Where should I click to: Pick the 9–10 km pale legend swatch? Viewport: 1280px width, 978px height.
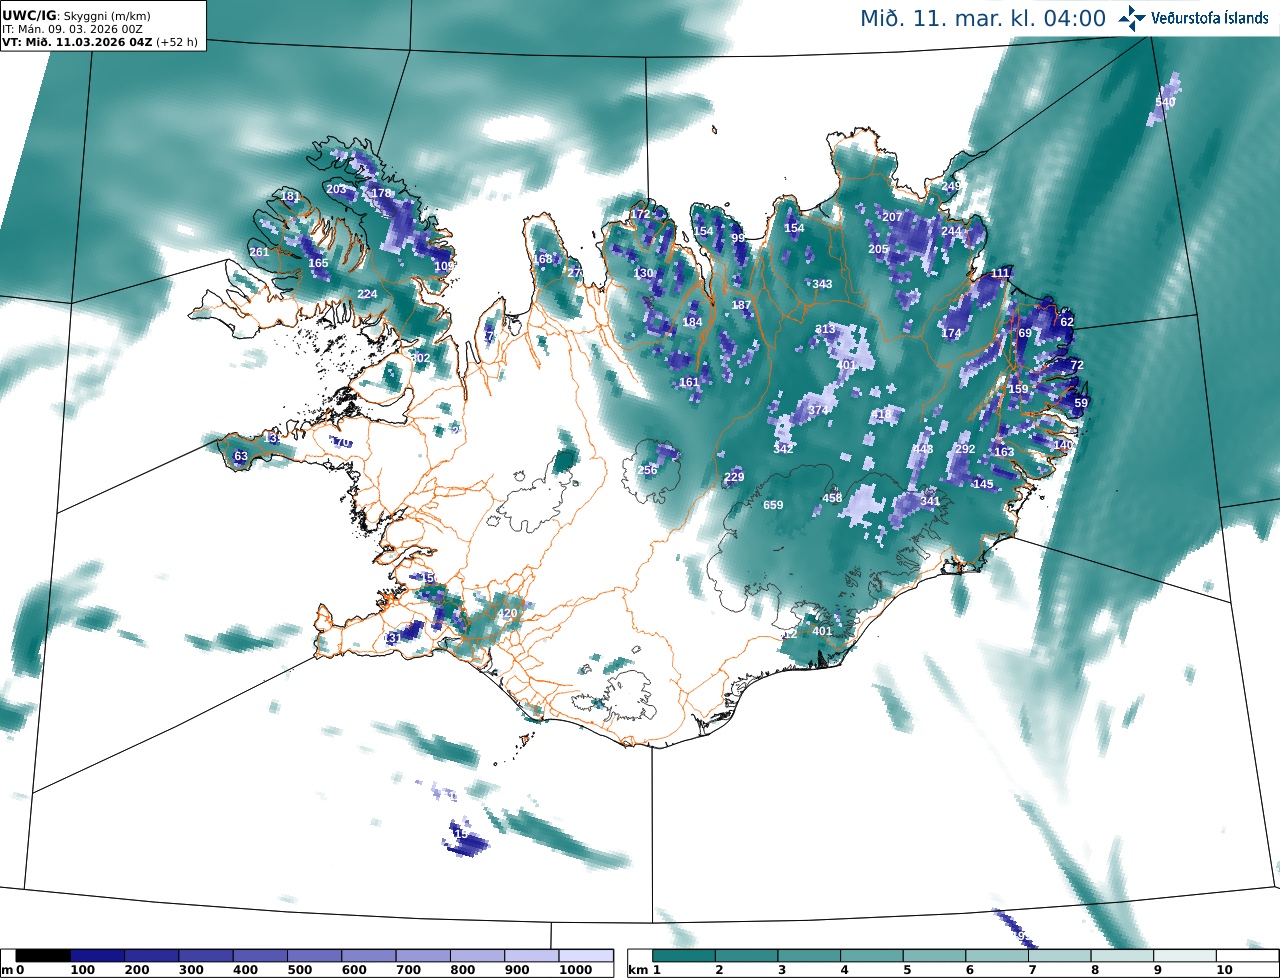[x=1186, y=956]
